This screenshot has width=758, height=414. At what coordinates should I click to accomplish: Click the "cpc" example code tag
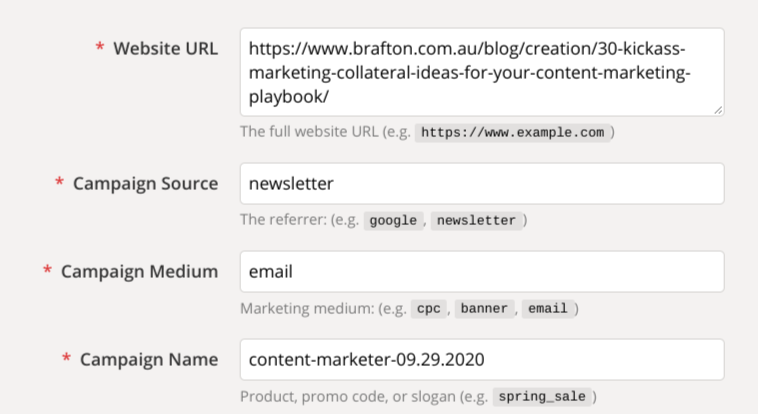pos(428,308)
